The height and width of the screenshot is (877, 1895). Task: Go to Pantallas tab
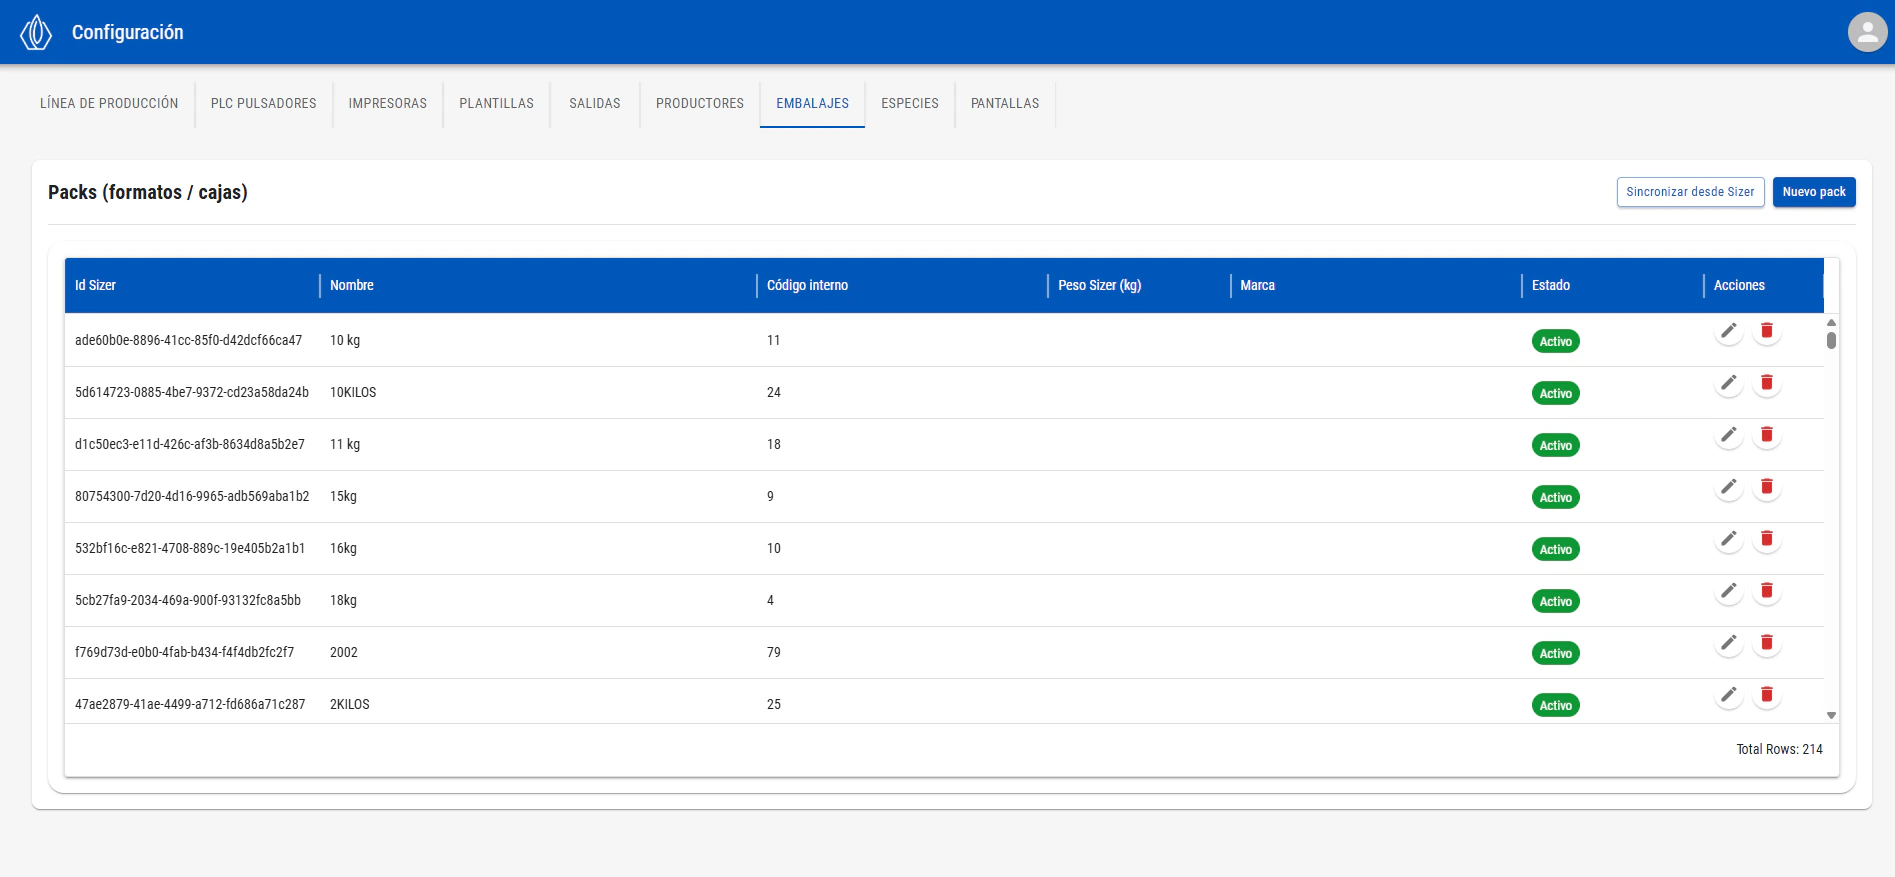pos(1005,104)
